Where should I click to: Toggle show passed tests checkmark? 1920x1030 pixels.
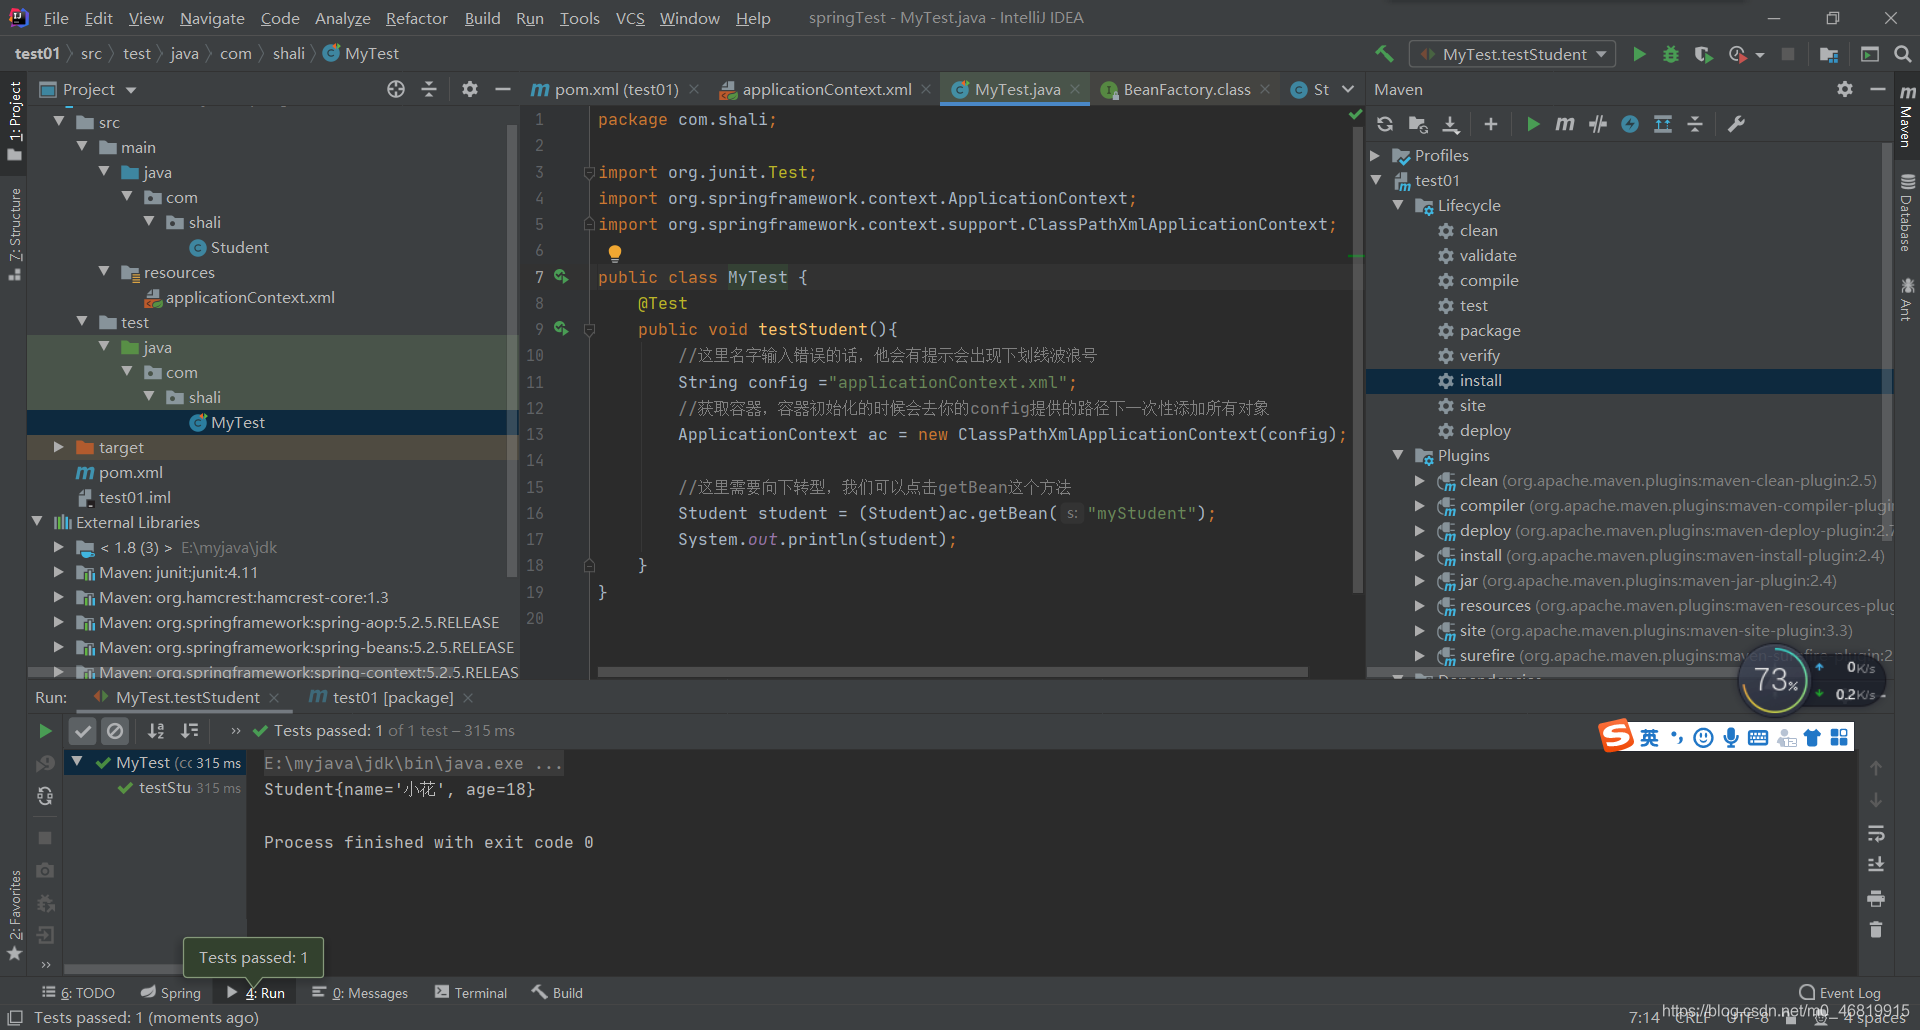pos(83,731)
